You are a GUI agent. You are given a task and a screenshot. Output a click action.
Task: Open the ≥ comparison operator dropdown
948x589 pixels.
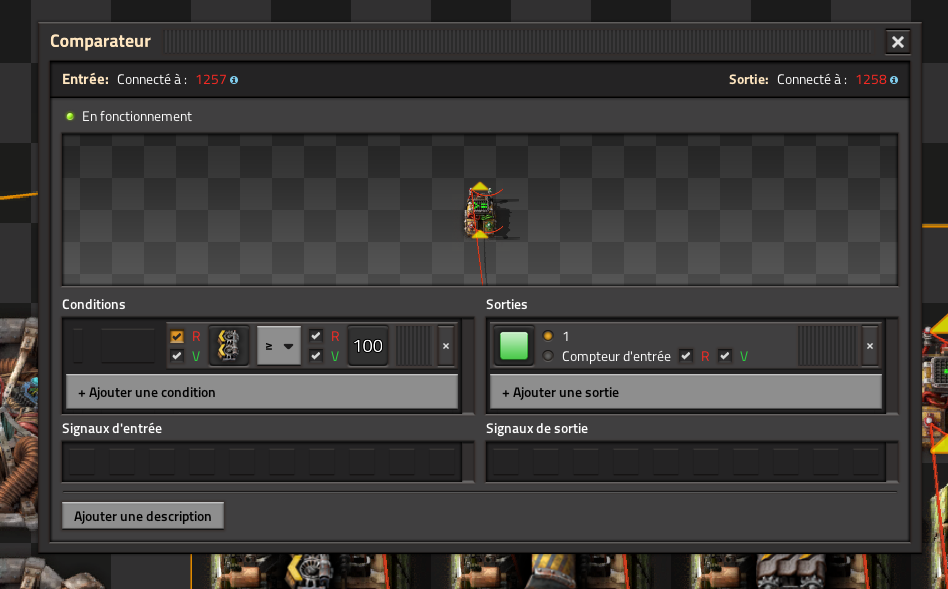279,346
